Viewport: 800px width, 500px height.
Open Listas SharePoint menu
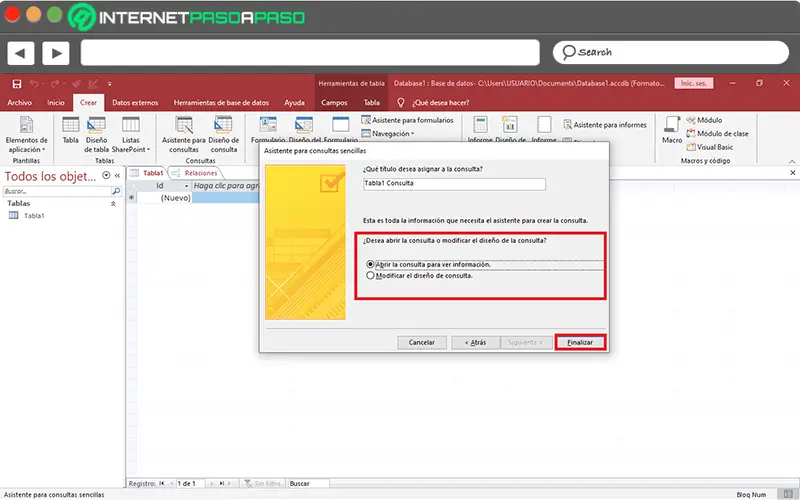tap(131, 134)
